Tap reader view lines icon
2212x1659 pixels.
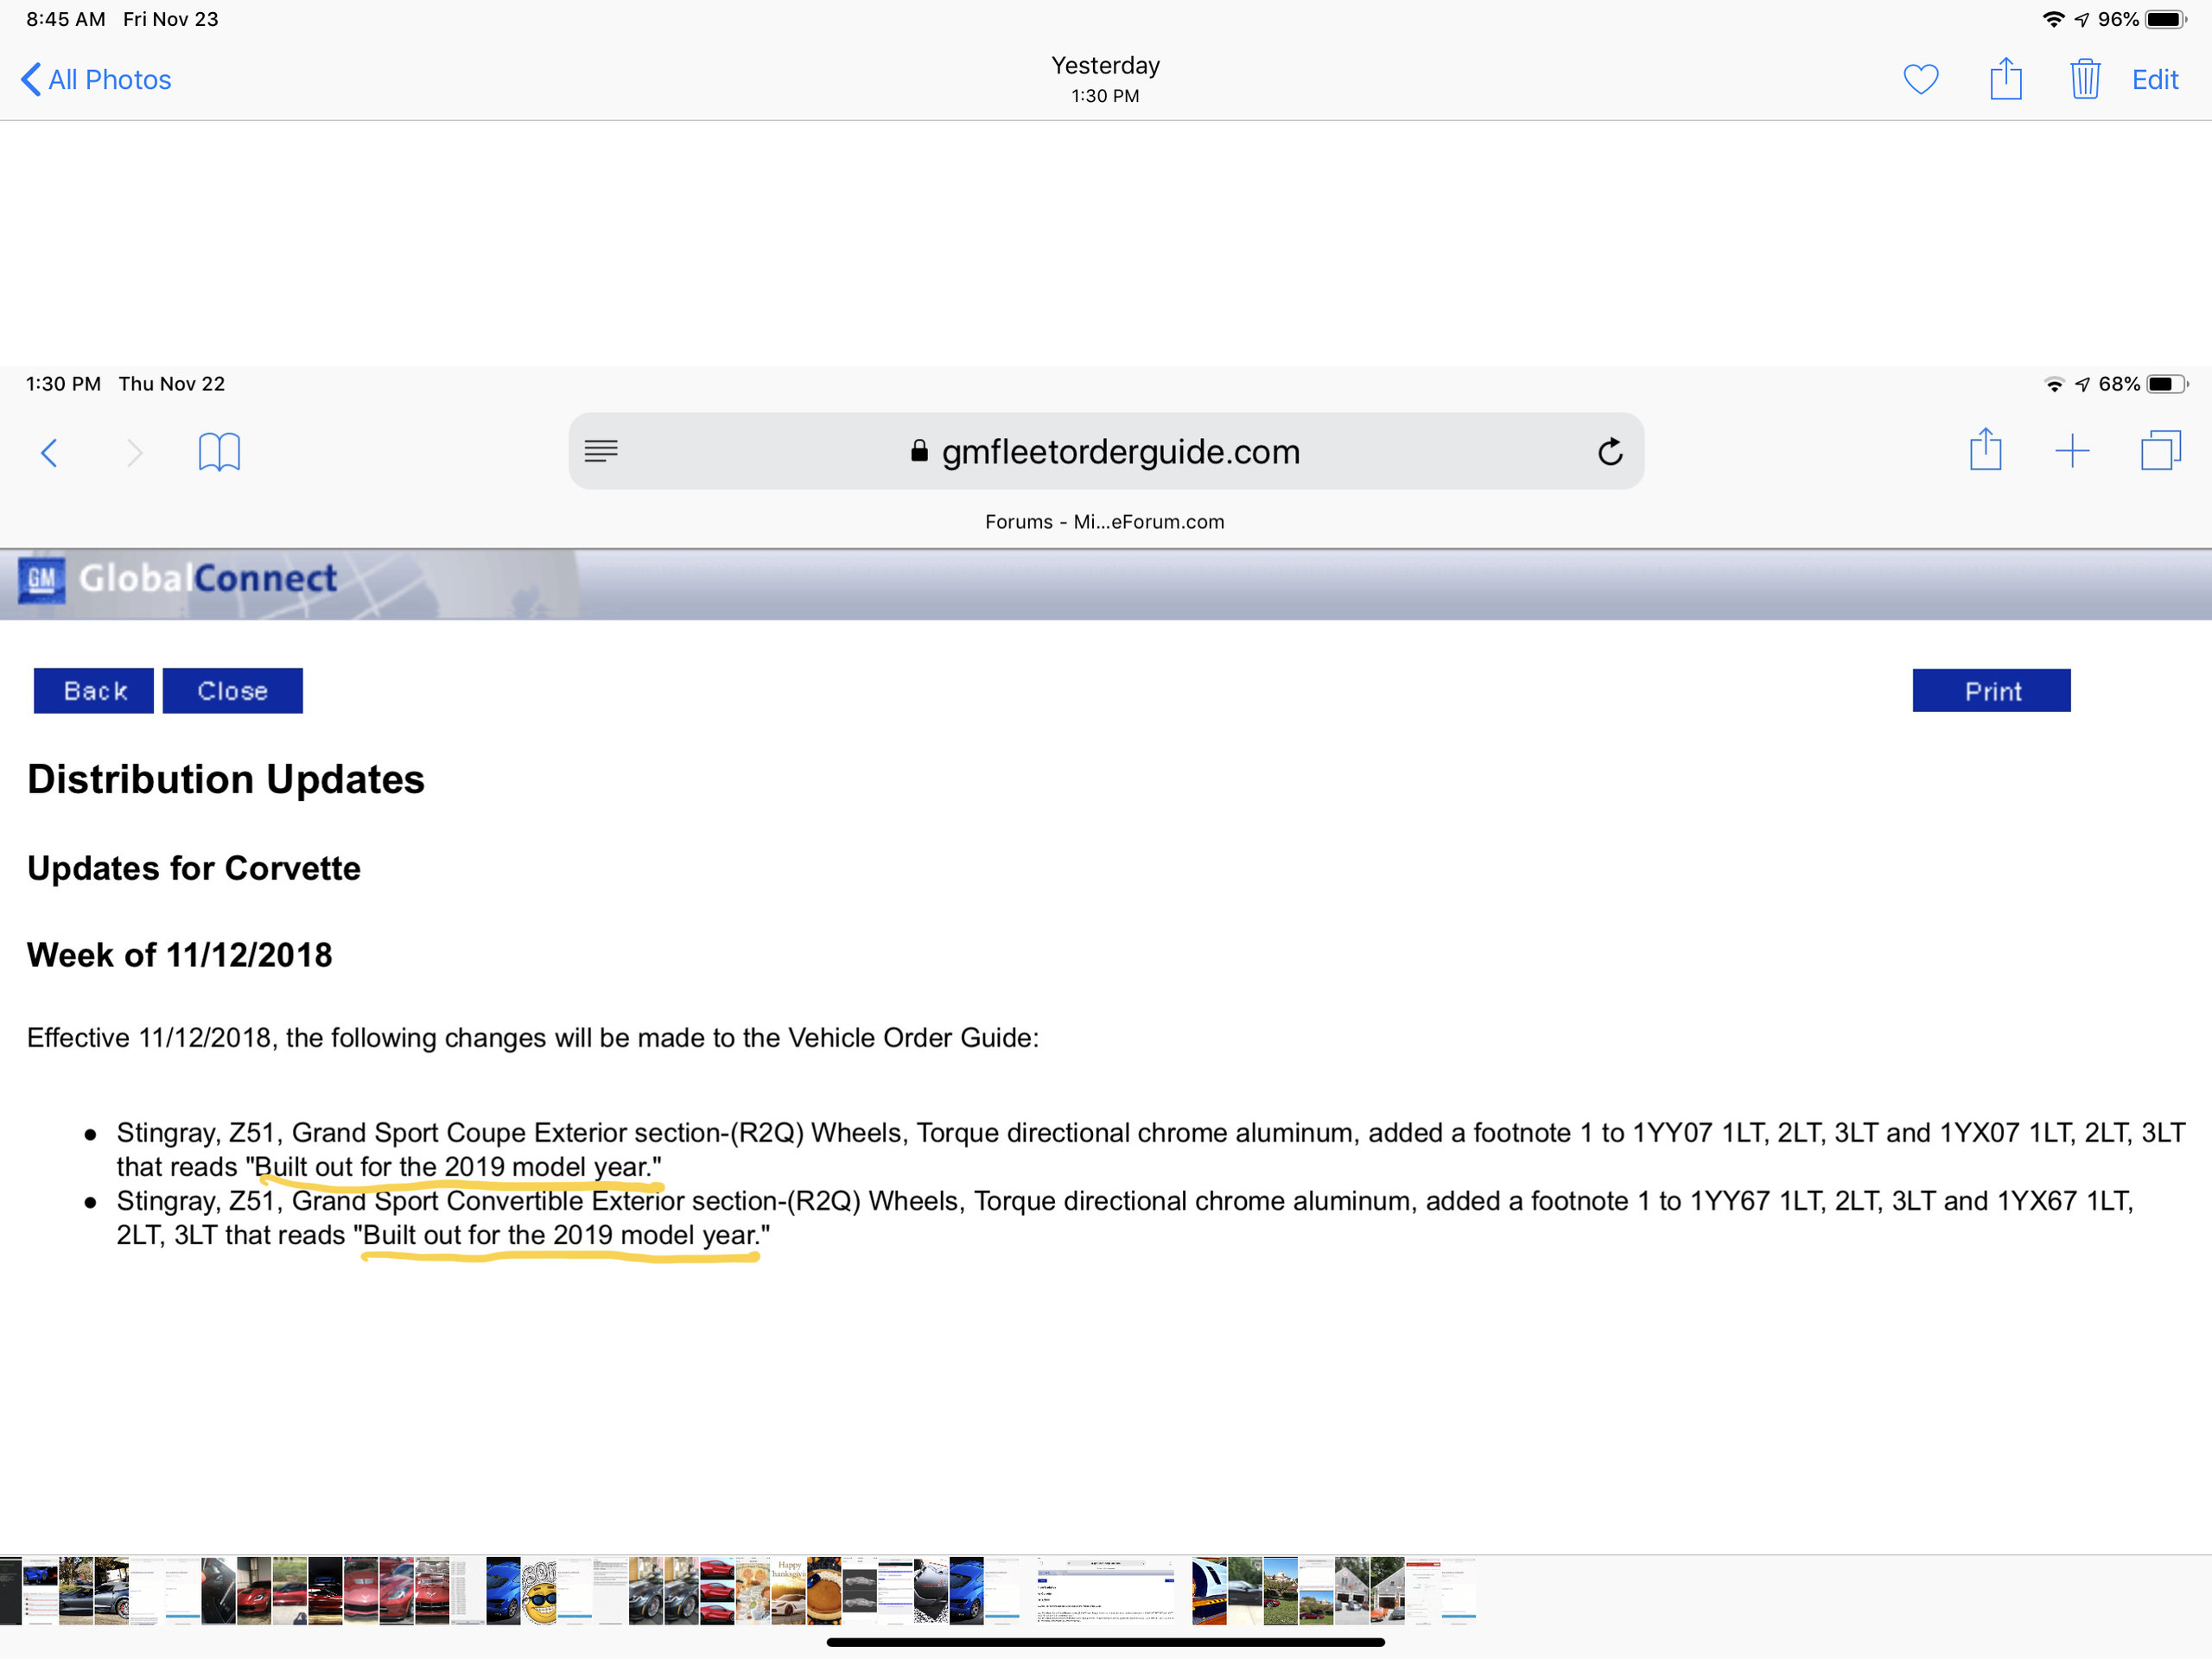point(601,451)
